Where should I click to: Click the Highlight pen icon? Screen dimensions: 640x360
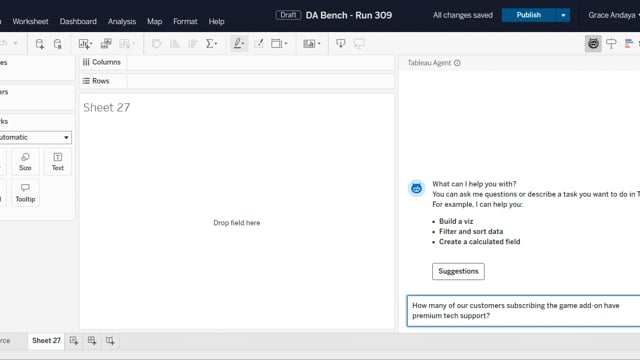239,44
